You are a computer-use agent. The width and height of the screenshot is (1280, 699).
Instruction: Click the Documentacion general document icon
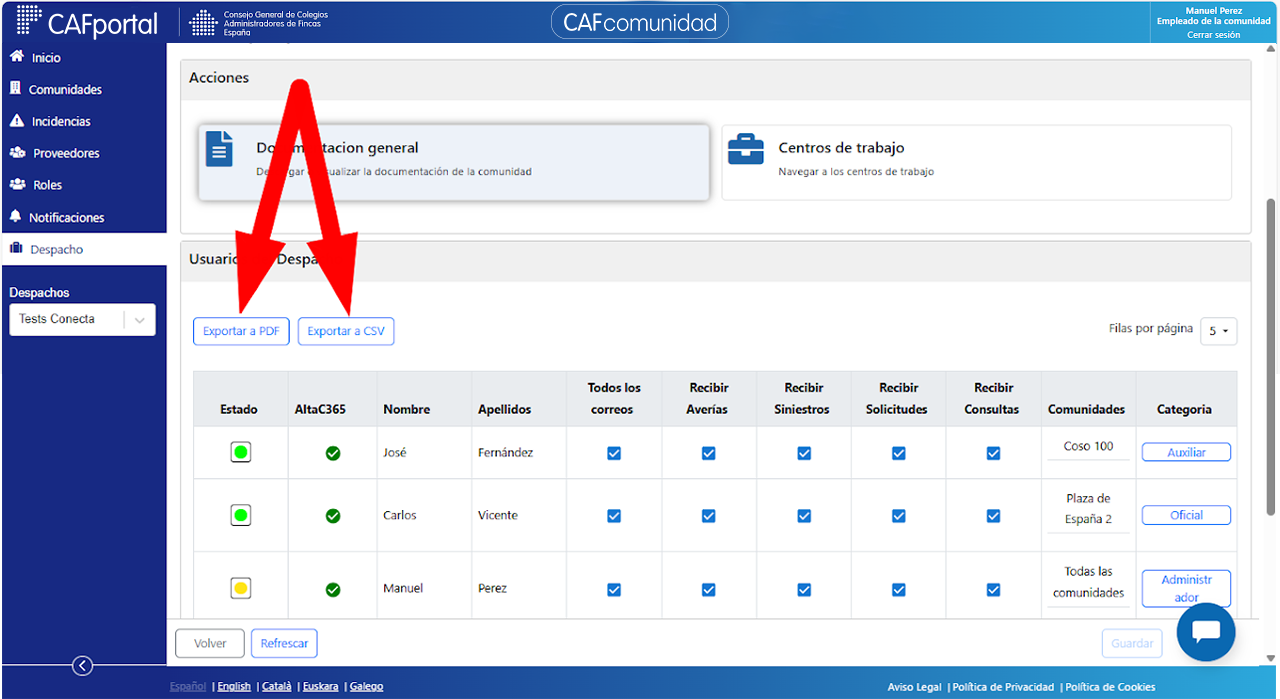(219, 148)
